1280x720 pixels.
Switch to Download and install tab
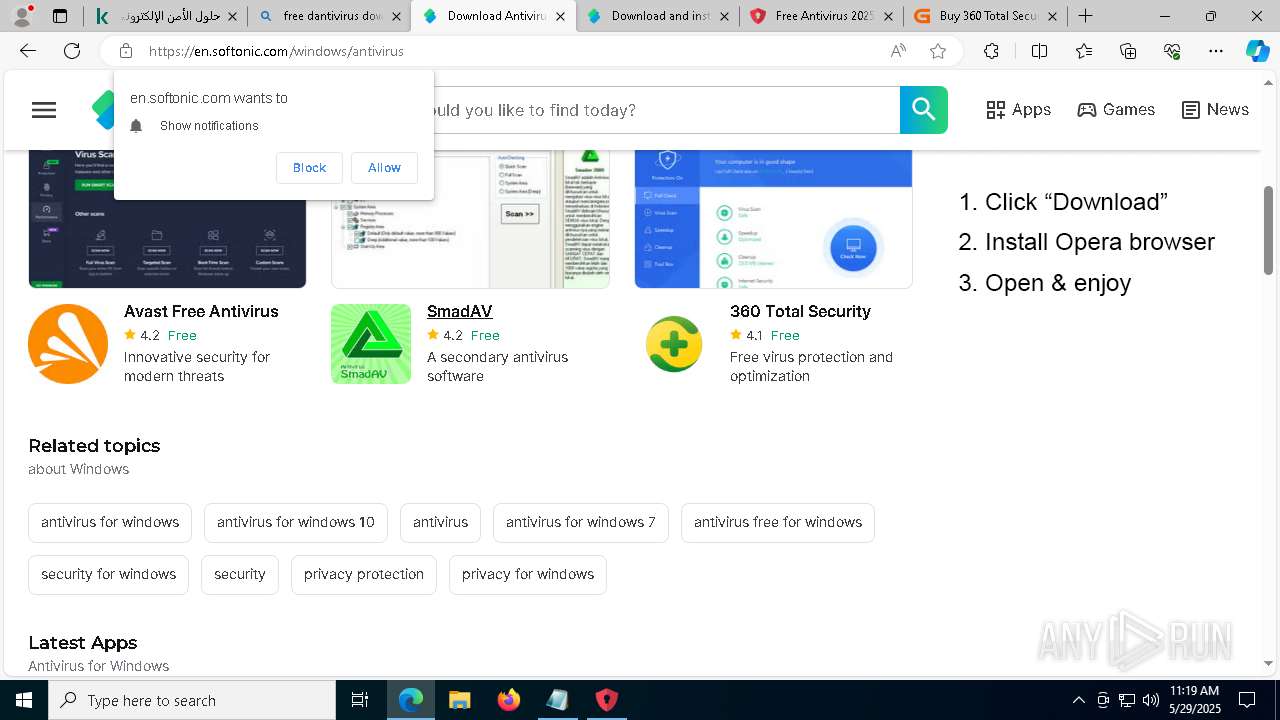click(657, 16)
